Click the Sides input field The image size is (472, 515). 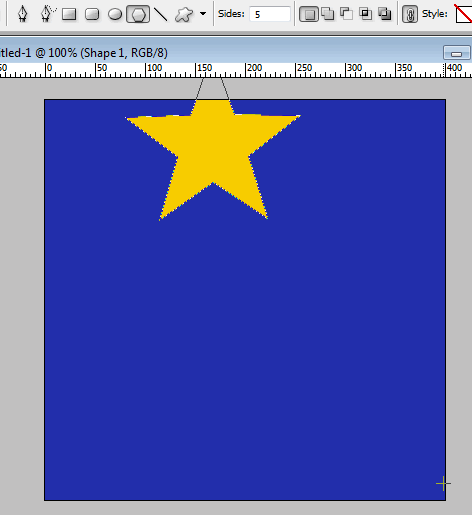click(x=270, y=14)
